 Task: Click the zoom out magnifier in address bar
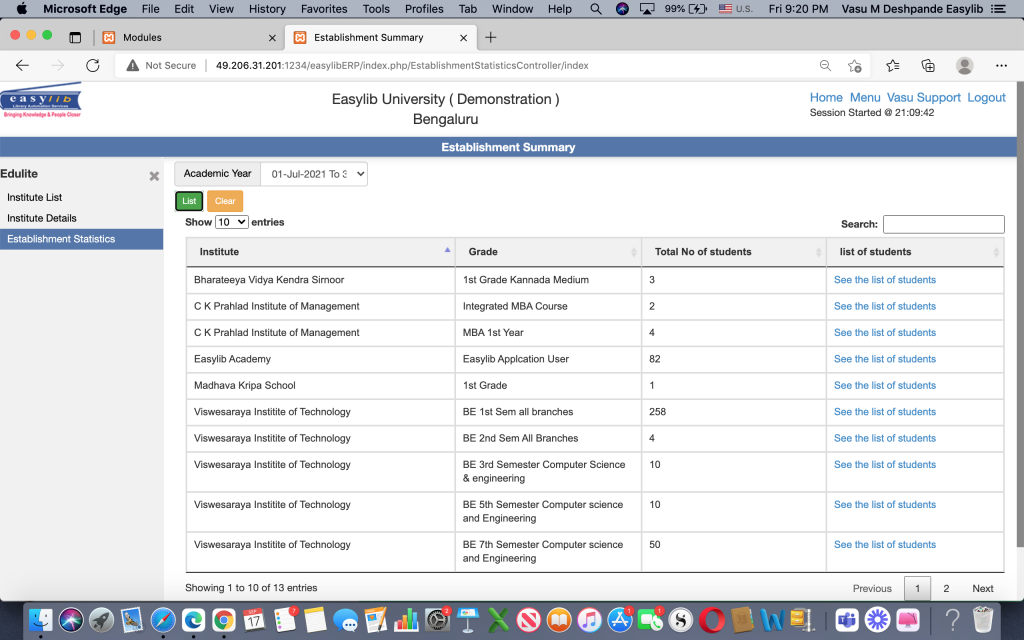point(825,65)
